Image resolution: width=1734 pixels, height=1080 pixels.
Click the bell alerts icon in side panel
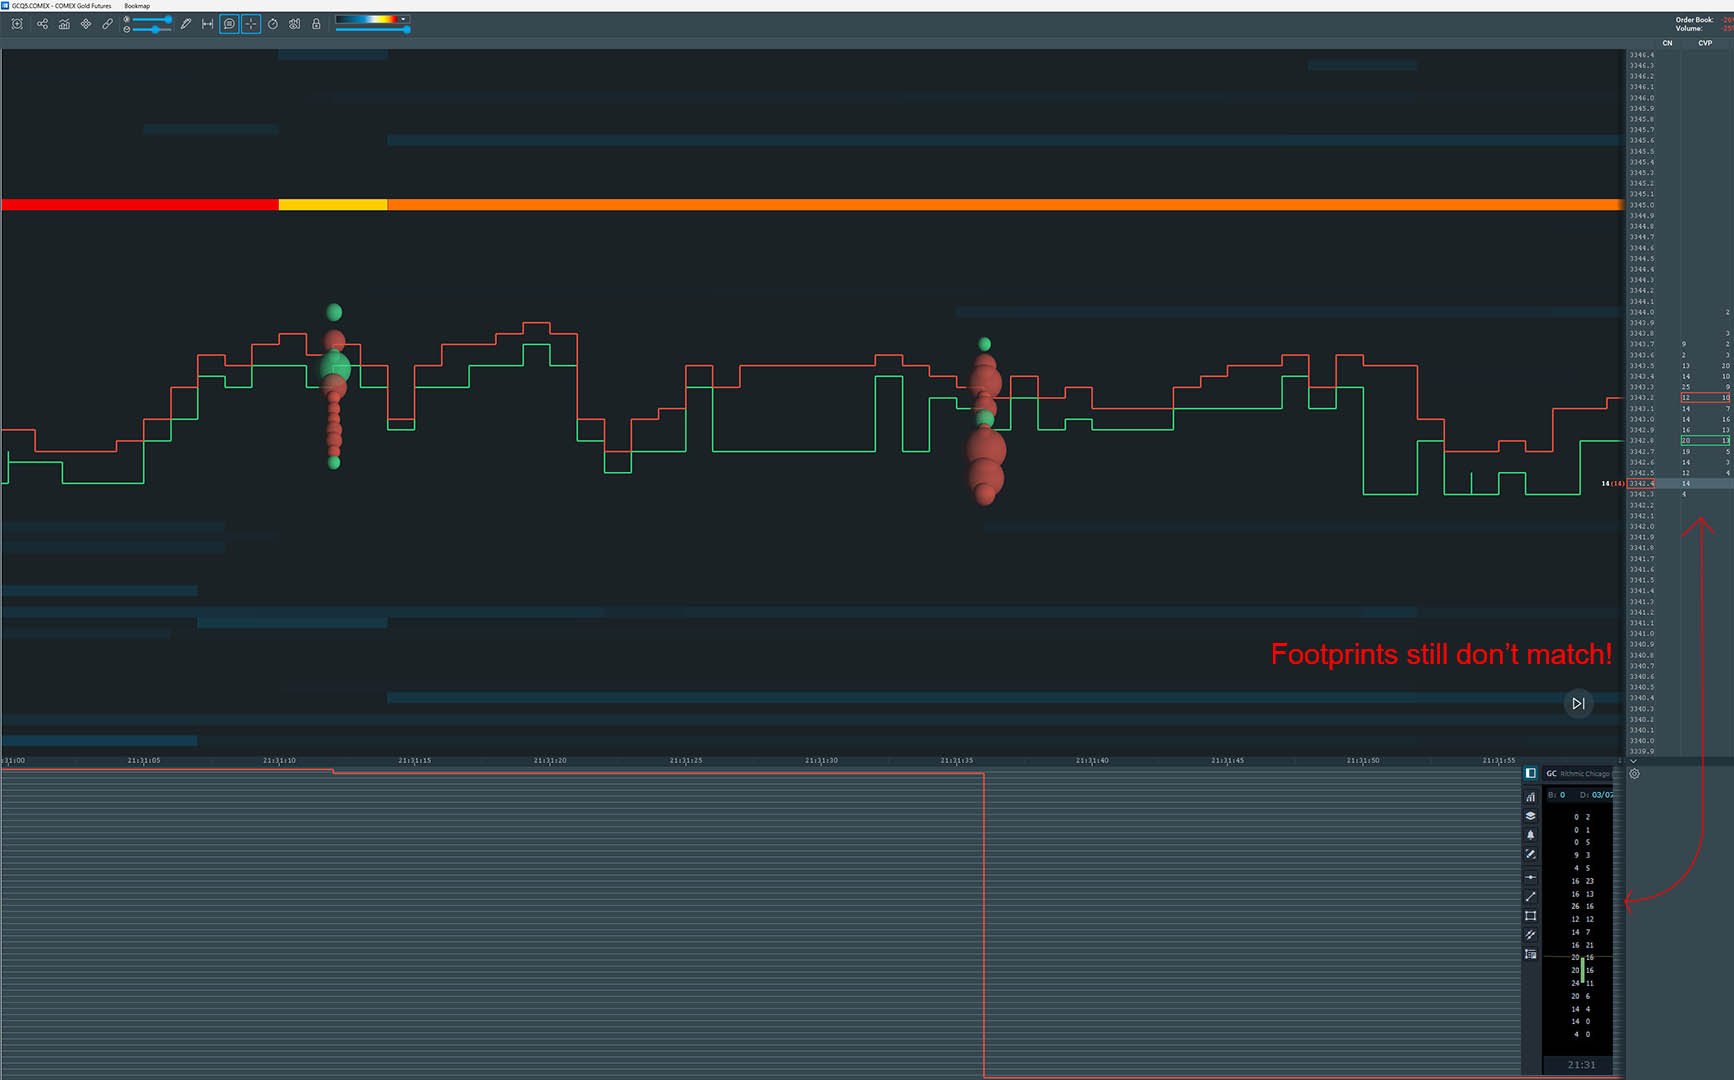[1530, 835]
